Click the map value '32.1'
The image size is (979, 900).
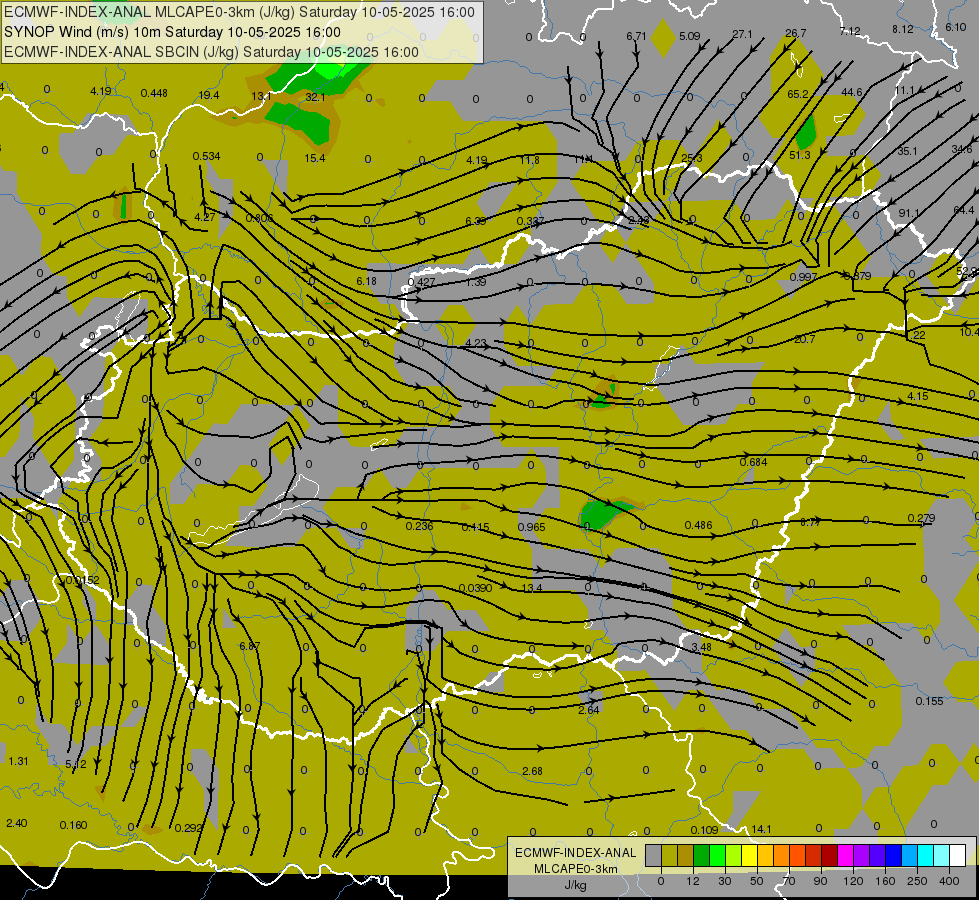(315, 97)
